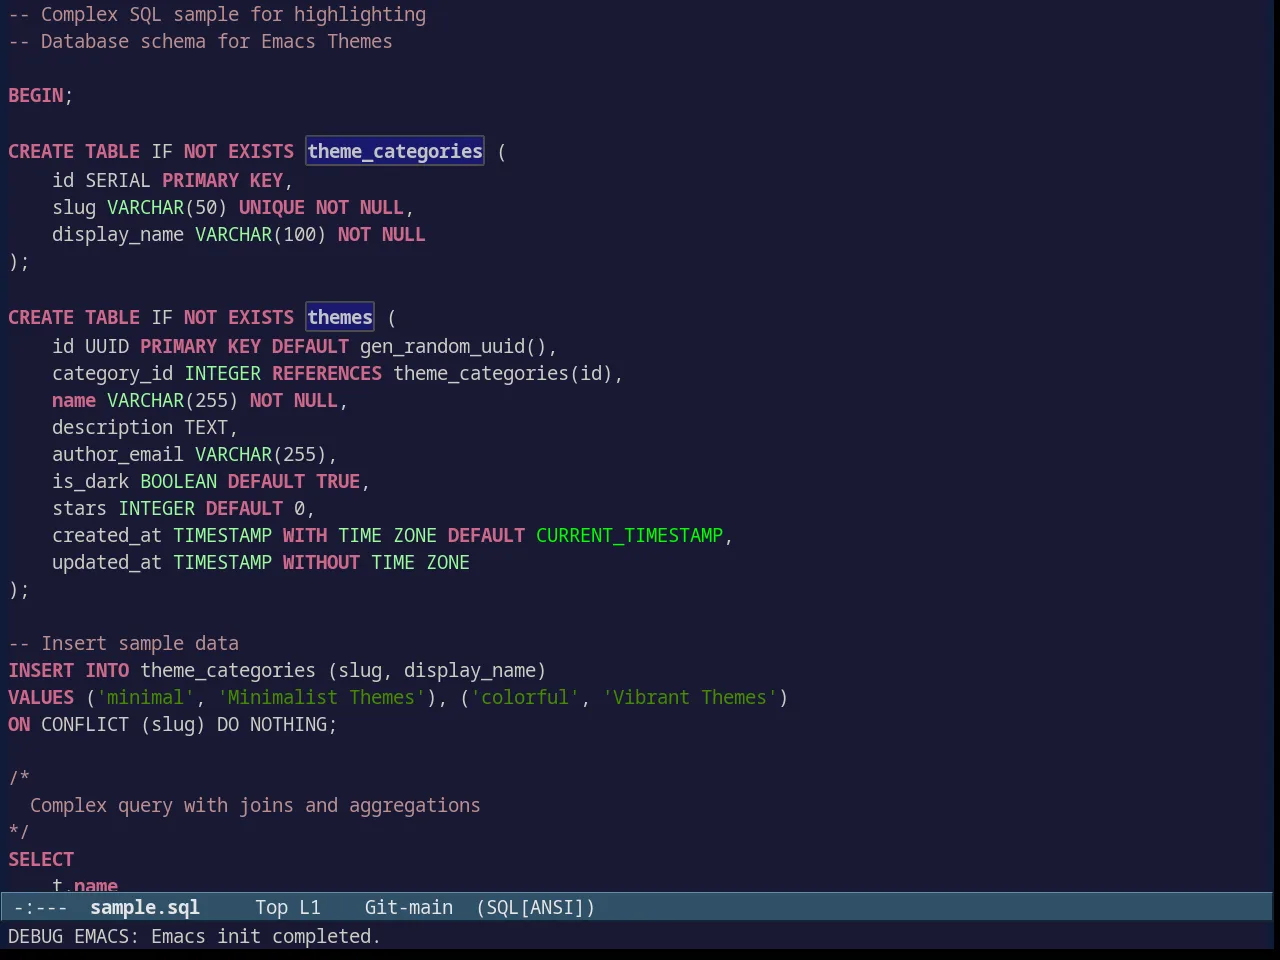Click INSERT INTO keyword
Image resolution: width=1280 pixels, height=960 pixels.
coord(68,670)
